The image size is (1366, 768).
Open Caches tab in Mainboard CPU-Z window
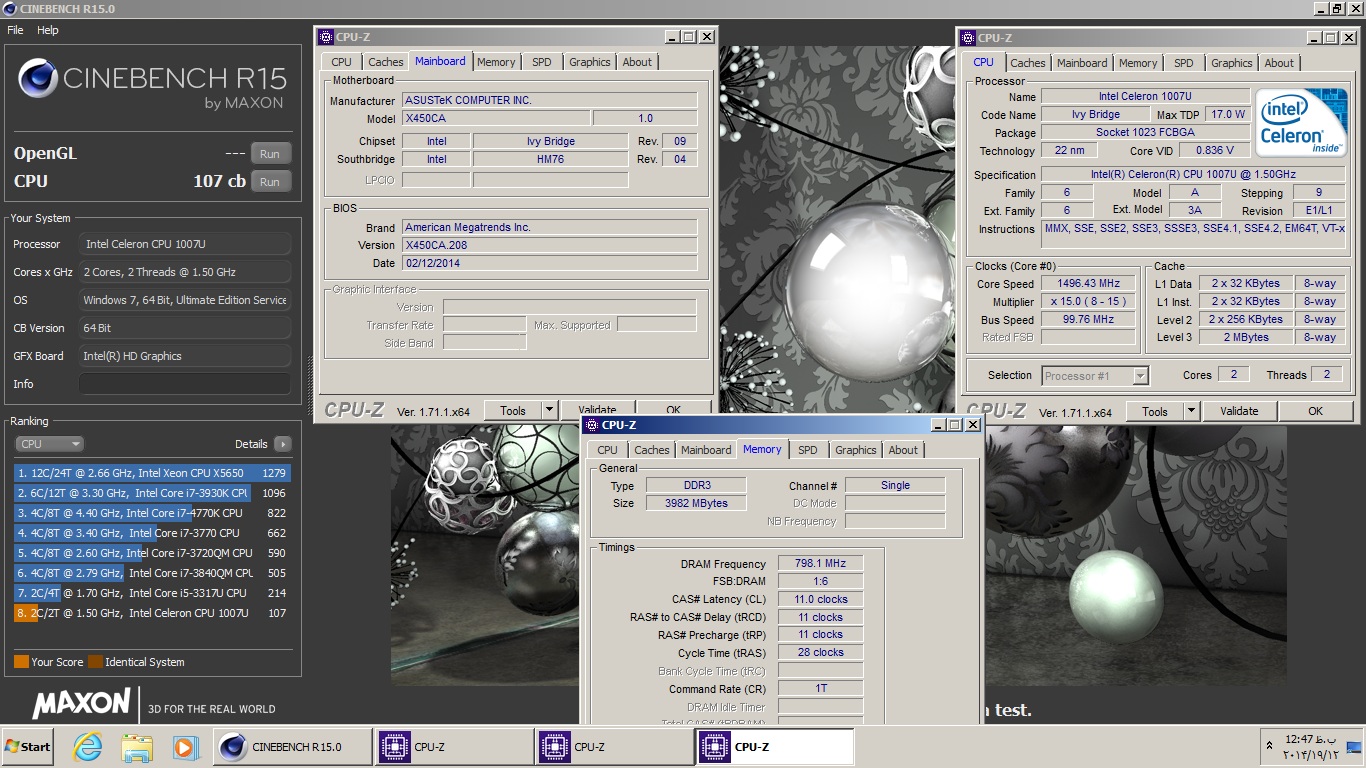point(386,62)
